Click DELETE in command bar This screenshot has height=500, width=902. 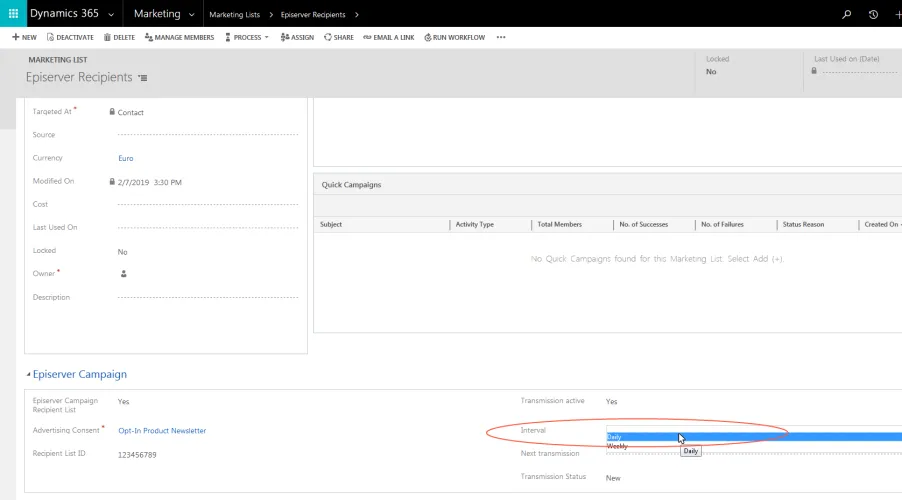(119, 37)
